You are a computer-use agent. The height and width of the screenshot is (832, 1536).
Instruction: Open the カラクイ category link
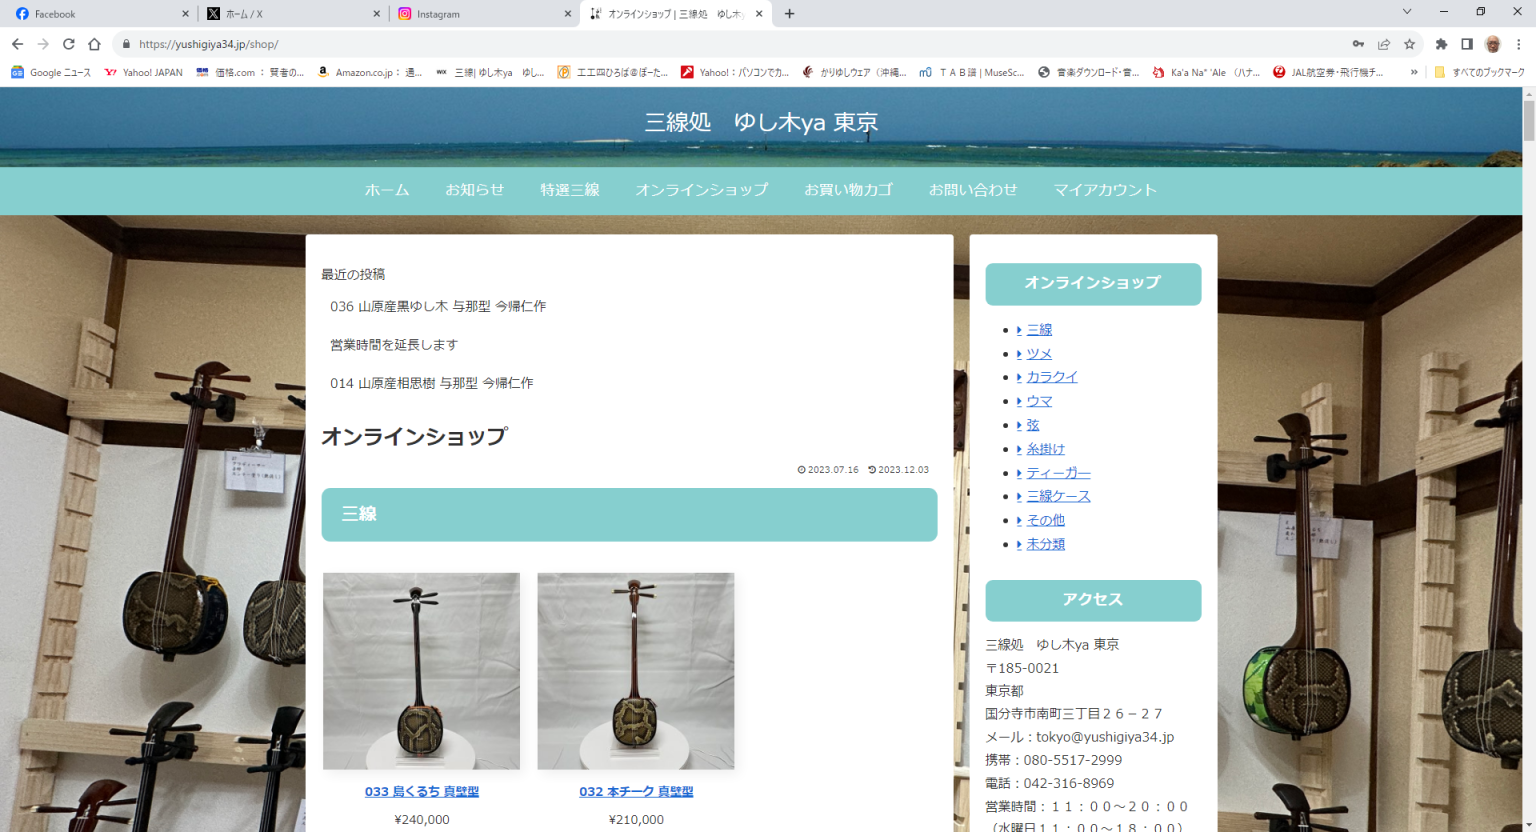coord(1052,377)
